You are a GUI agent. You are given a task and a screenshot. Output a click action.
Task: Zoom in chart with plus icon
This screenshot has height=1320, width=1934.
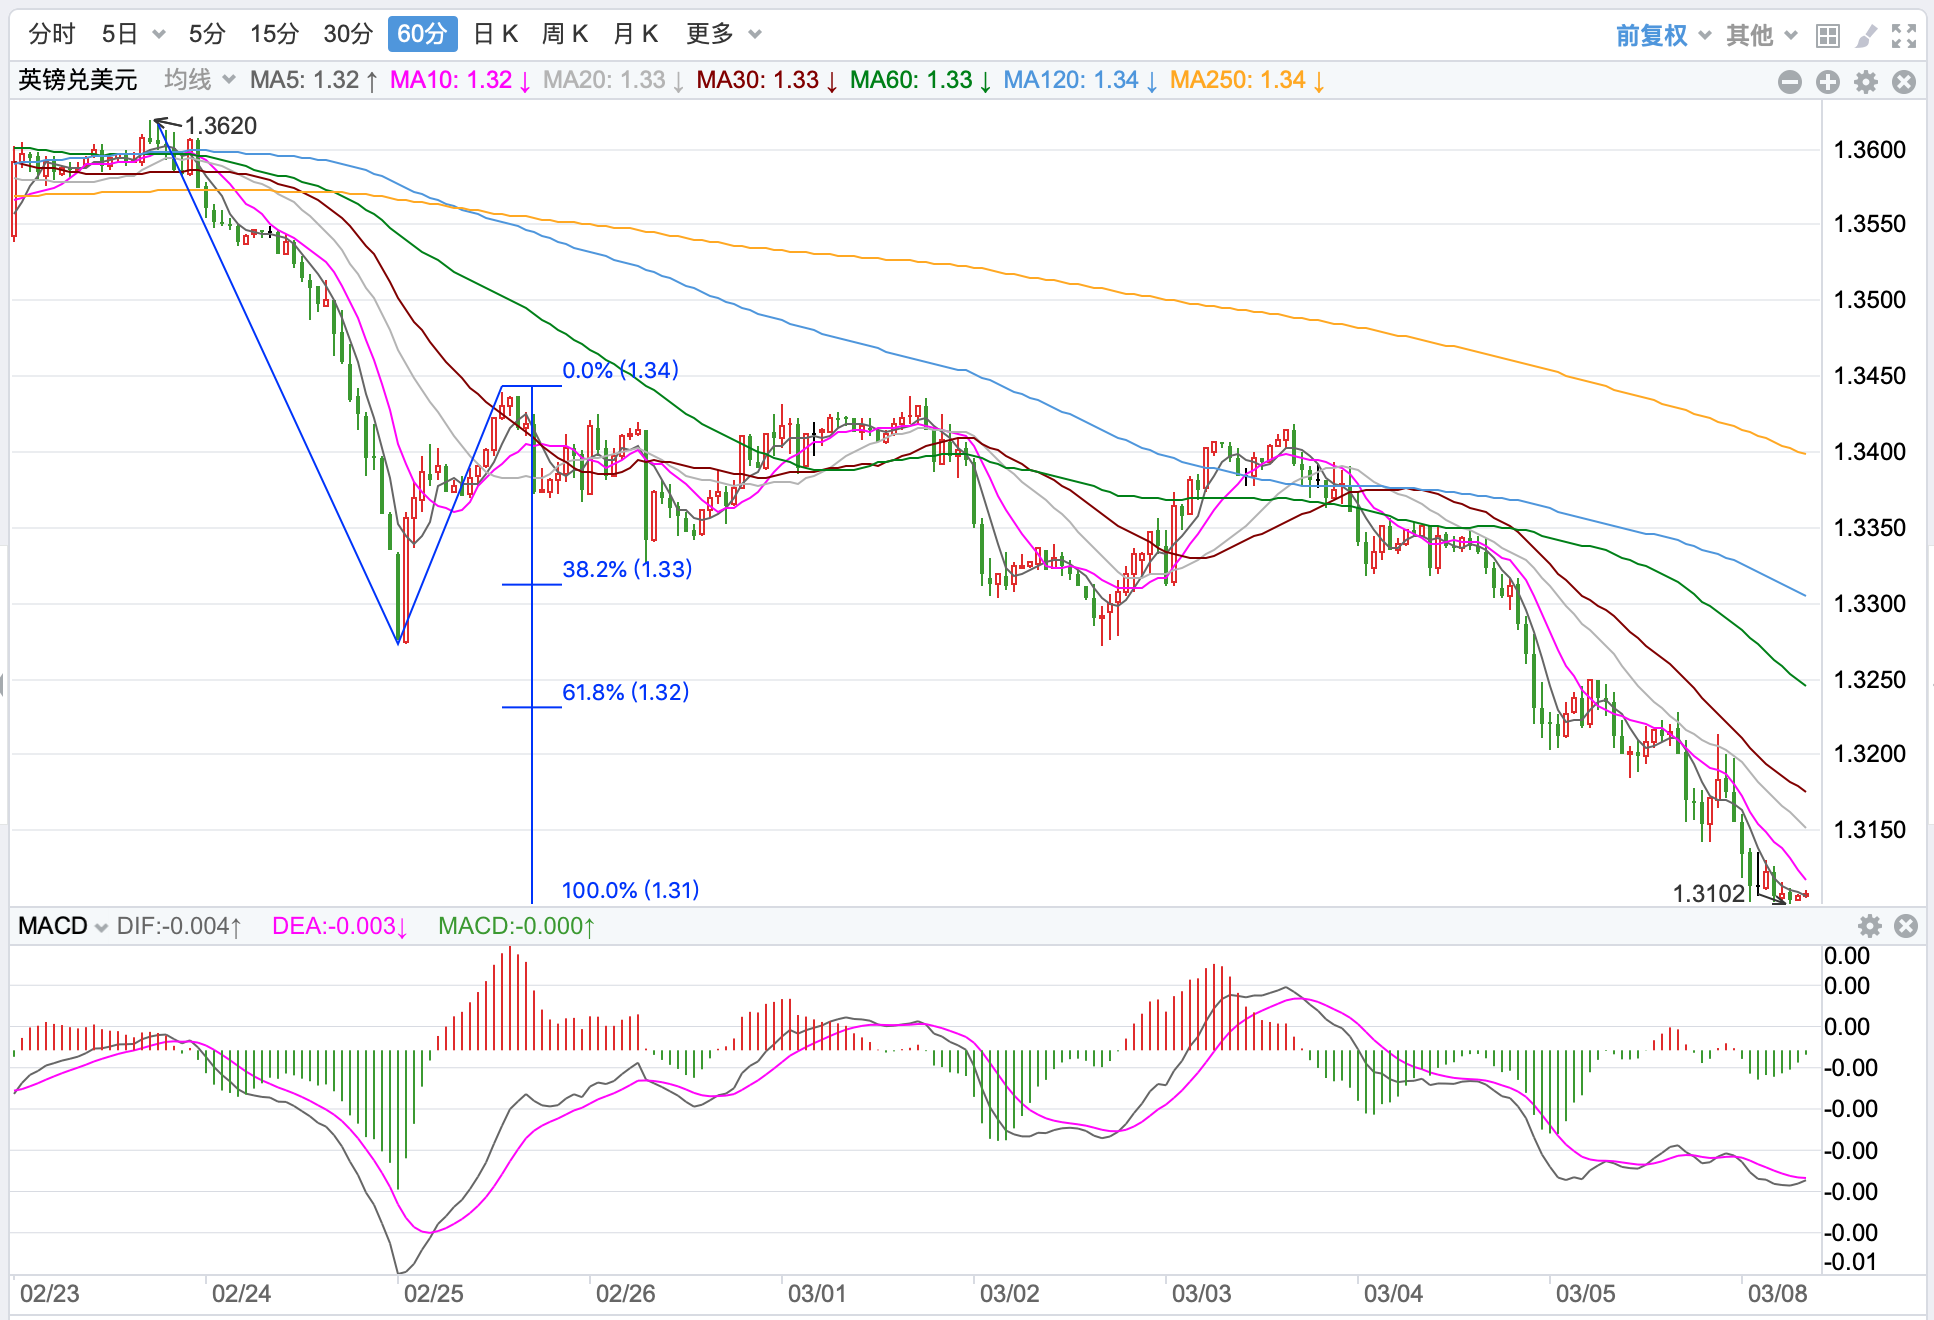[x=1828, y=82]
